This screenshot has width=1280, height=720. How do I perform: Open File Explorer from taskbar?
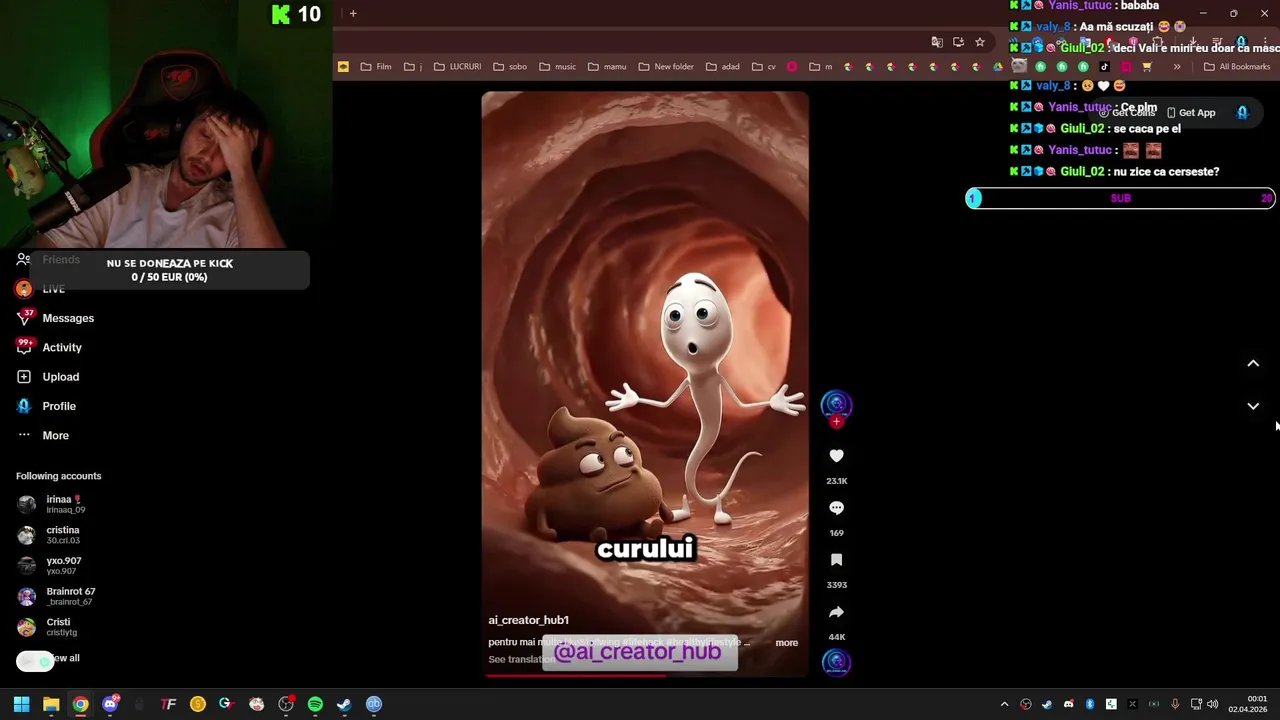pyautogui.click(x=51, y=704)
